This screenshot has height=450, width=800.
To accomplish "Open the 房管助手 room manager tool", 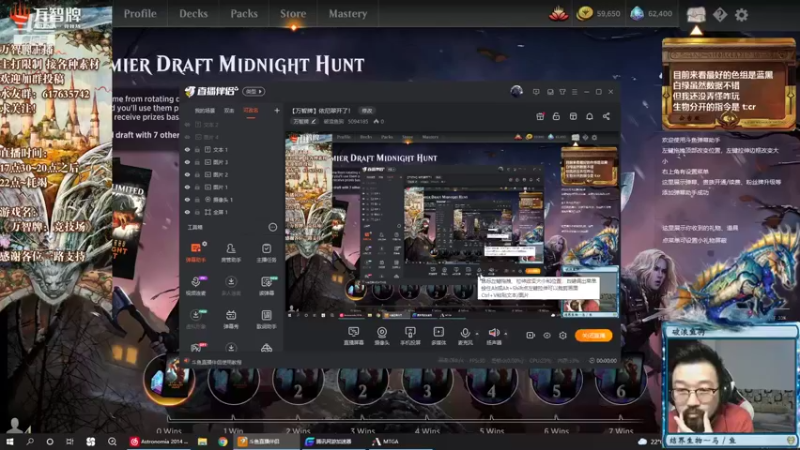I will (x=231, y=252).
